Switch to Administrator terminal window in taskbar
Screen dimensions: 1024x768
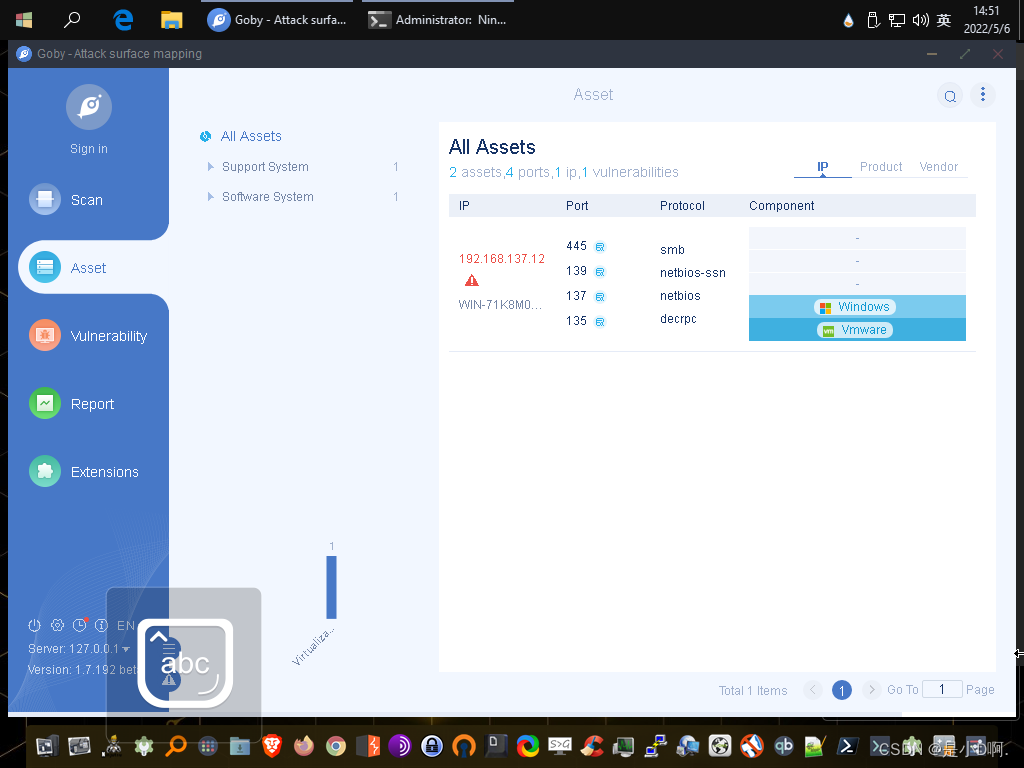click(x=438, y=20)
